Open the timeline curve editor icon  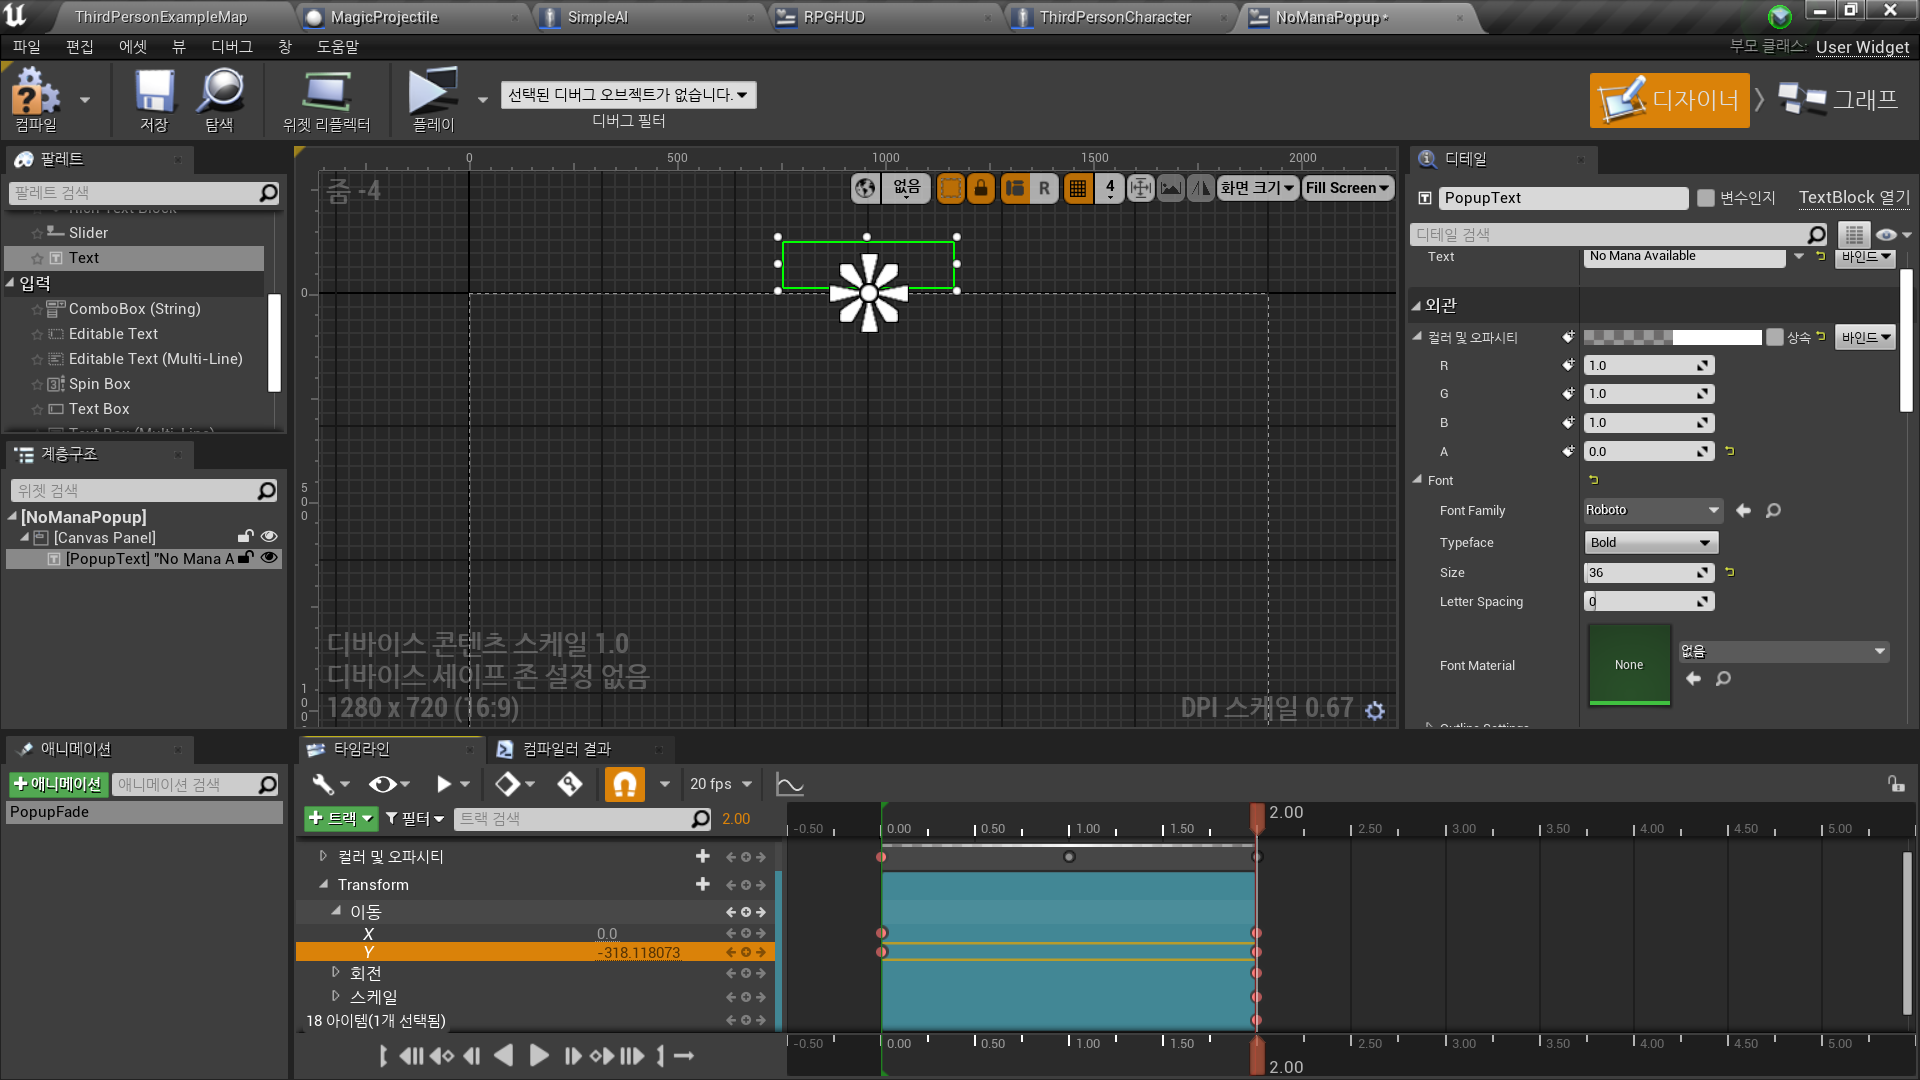point(790,785)
